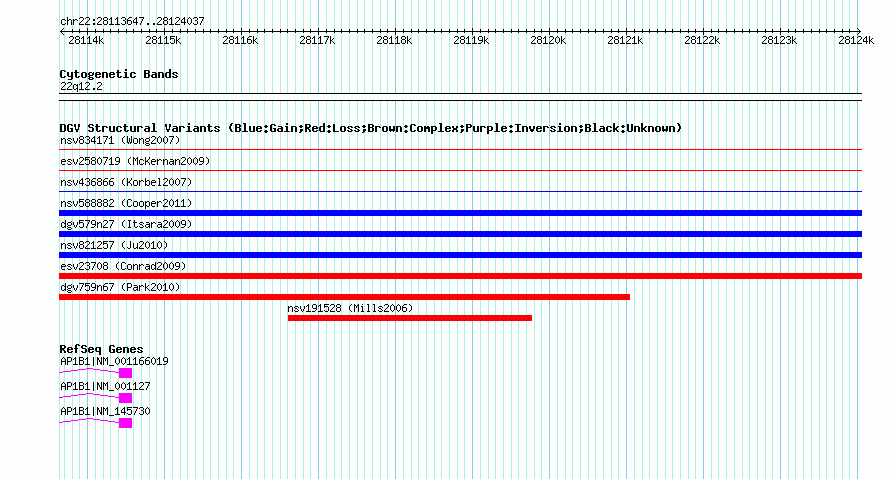The width and height of the screenshot is (890, 479).
Task: Select variant nsv588882 (Cooper2011) label
Action: [x=126, y=203]
